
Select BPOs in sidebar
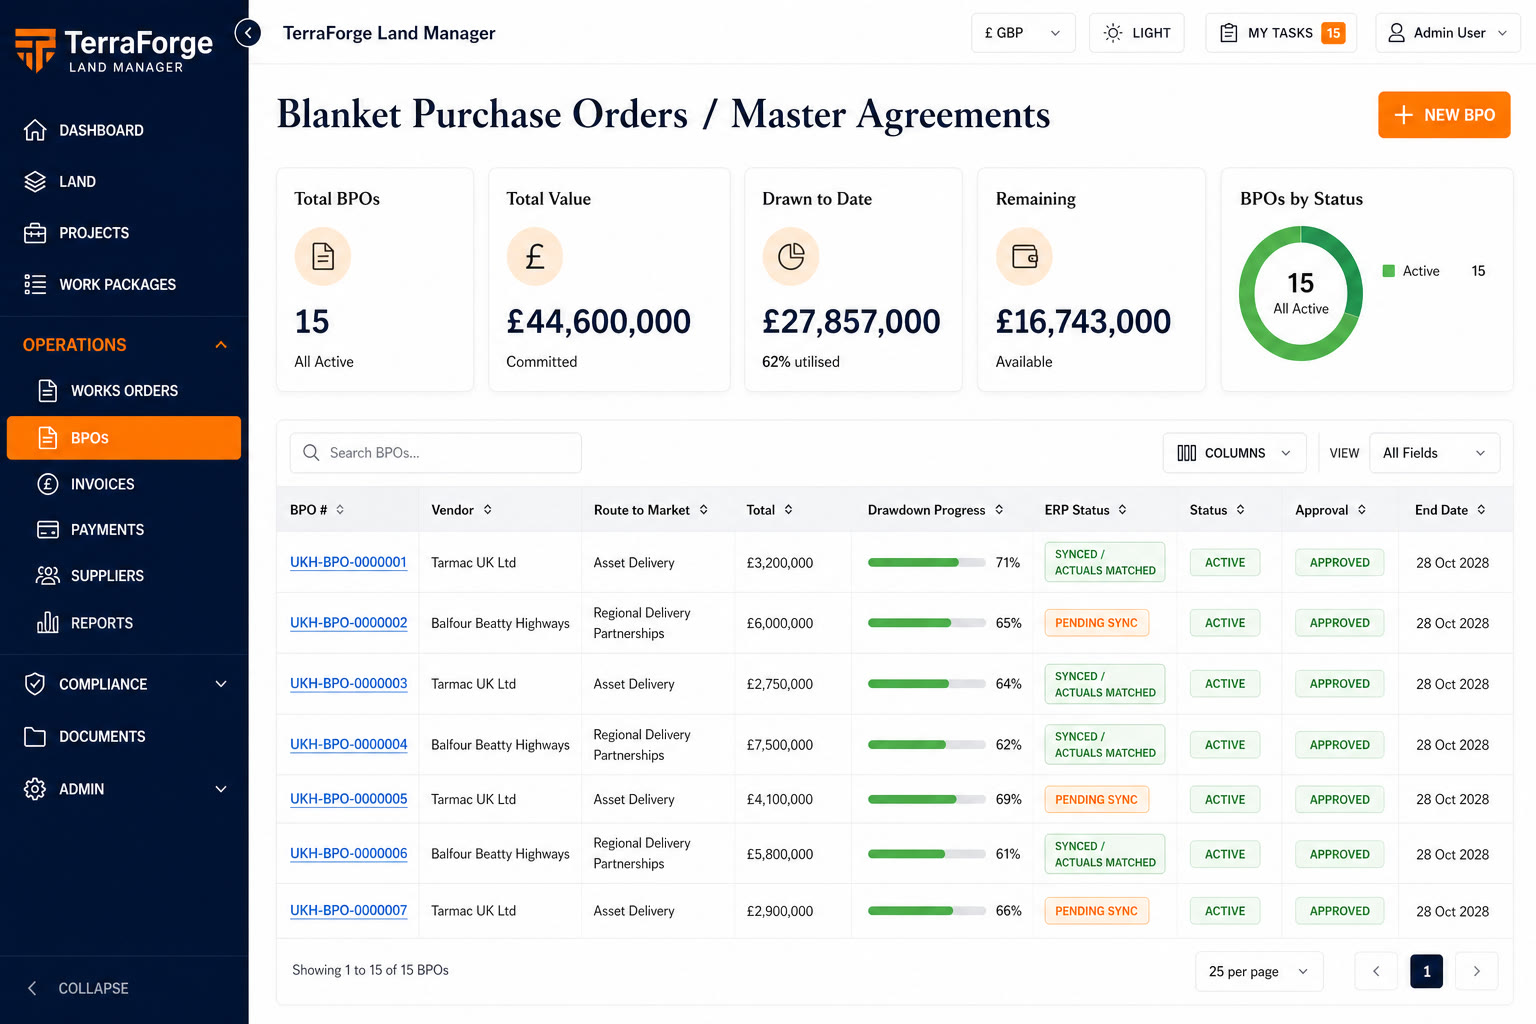(x=124, y=438)
